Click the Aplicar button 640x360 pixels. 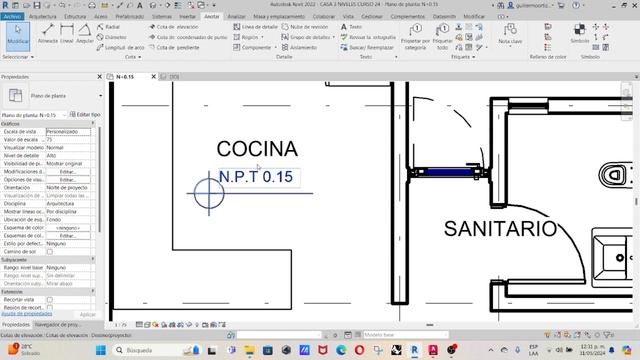tap(87, 314)
